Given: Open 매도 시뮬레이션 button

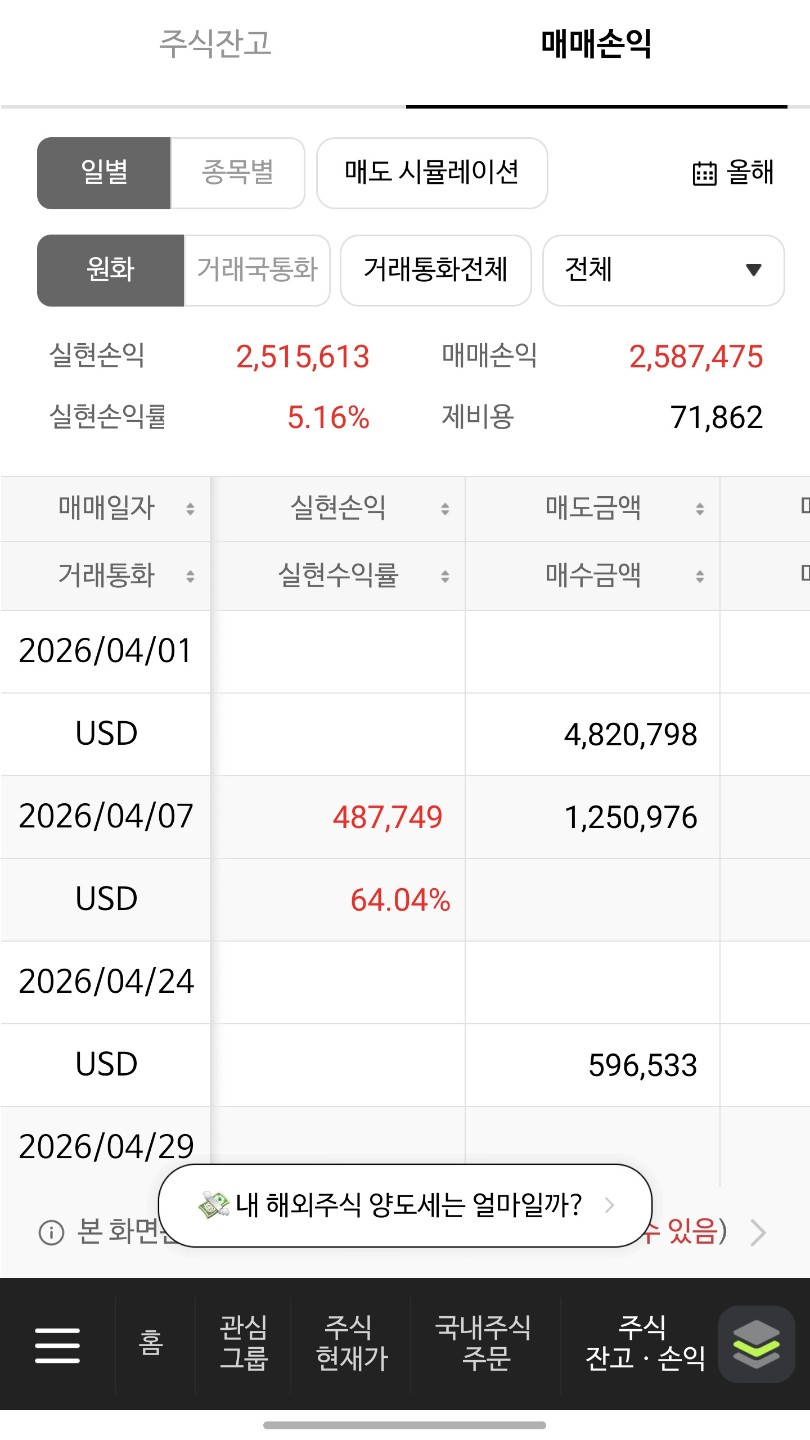Looking at the screenshot, I should 432,173.
